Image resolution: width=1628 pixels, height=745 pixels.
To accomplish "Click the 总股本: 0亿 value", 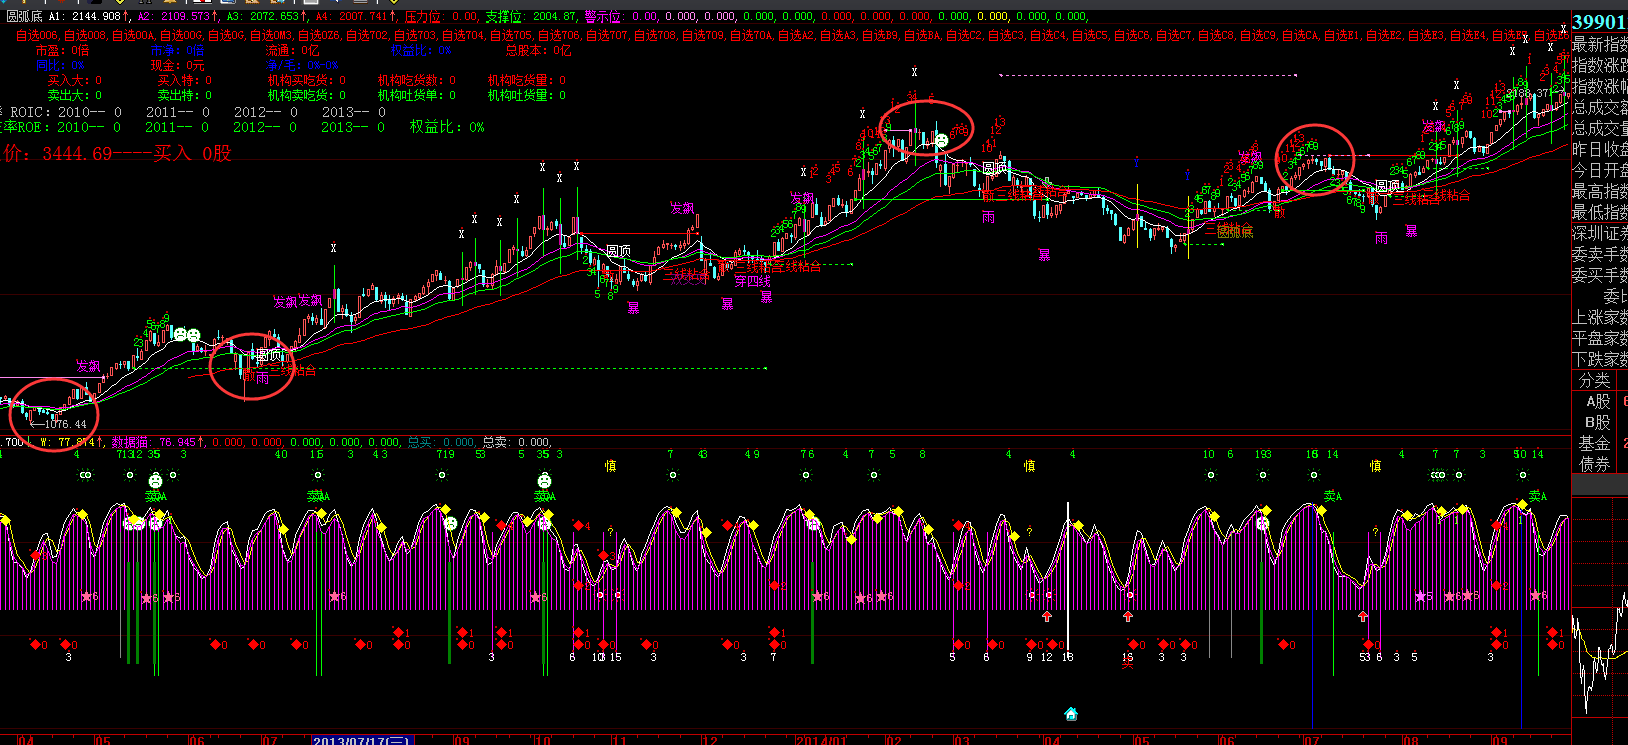I will 539,50.
